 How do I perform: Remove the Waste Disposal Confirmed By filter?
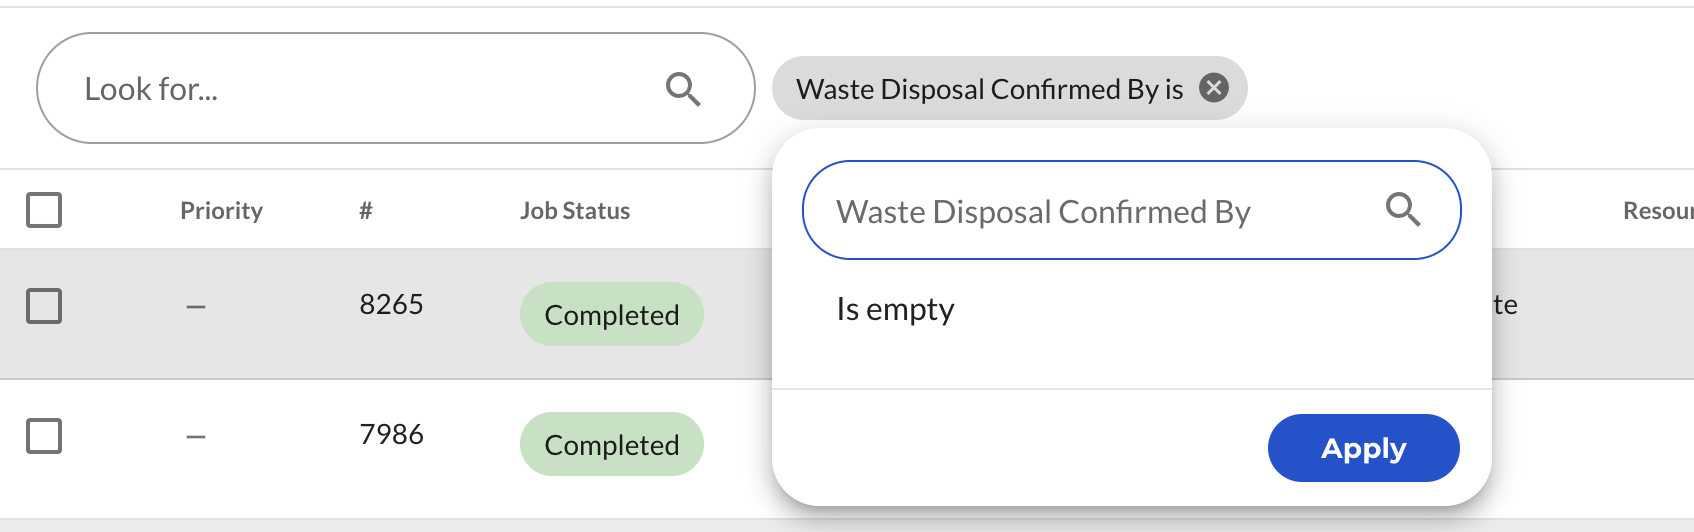pos(1214,88)
